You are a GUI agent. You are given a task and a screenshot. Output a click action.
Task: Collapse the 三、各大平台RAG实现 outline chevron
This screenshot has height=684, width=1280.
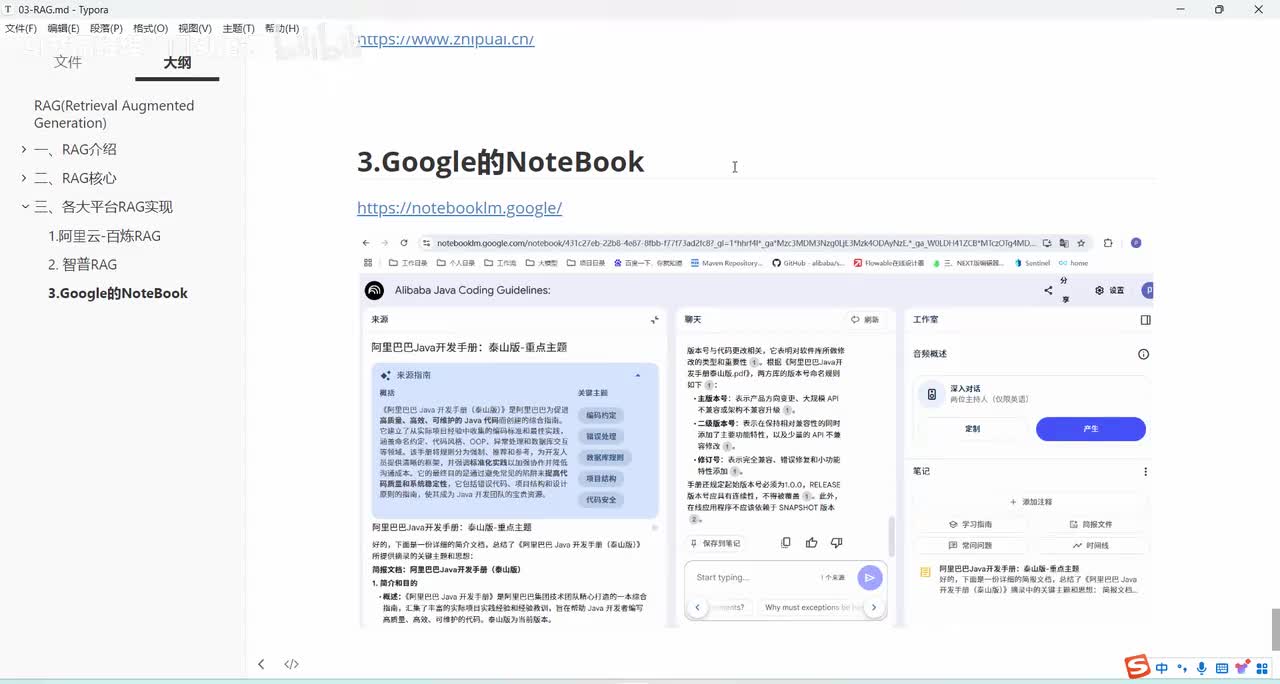[25, 207]
